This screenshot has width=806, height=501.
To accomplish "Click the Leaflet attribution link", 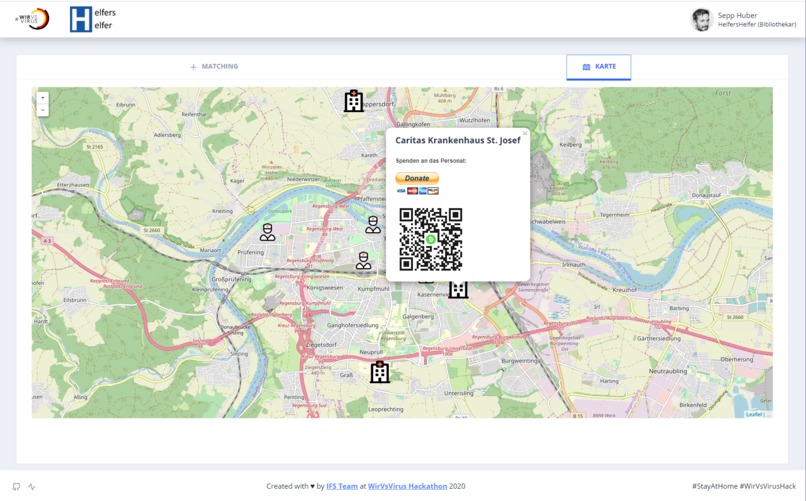I will pos(754,414).
